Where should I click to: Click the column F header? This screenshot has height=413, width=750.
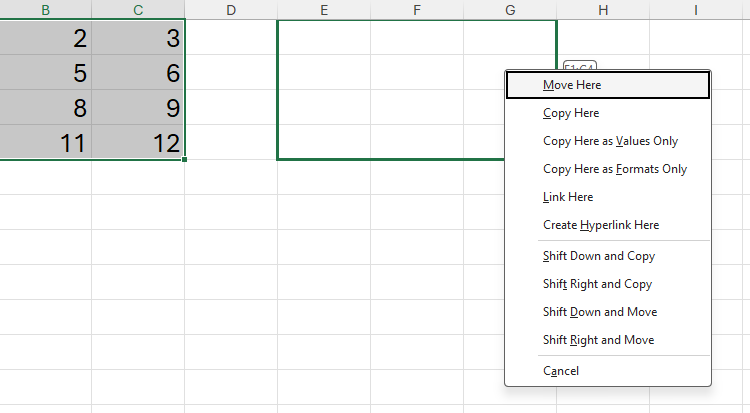click(416, 10)
